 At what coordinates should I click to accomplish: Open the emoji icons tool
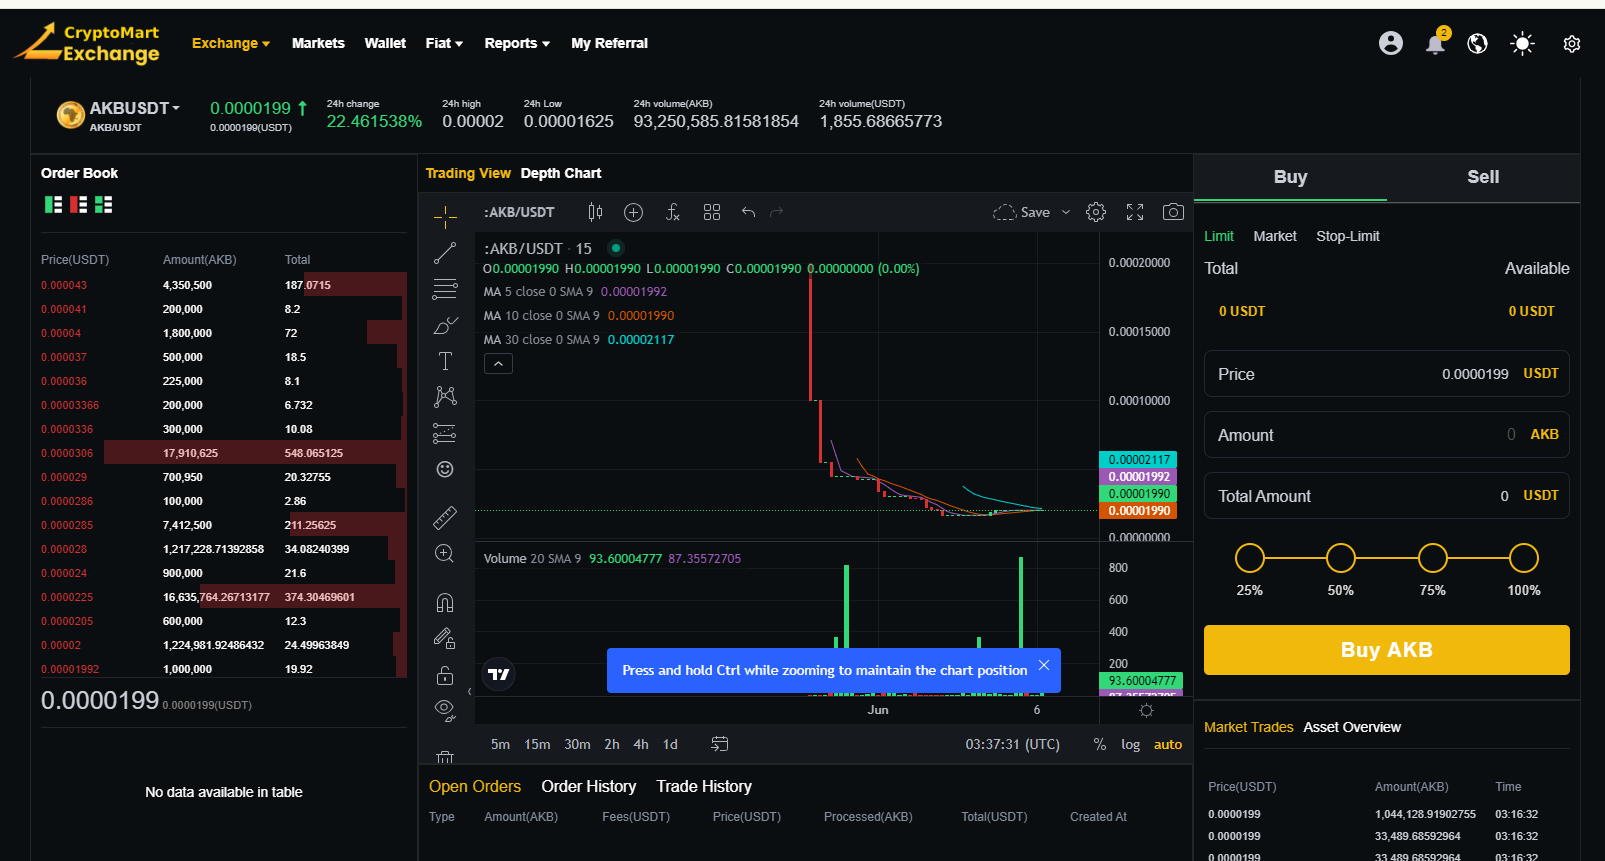coord(445,469)
